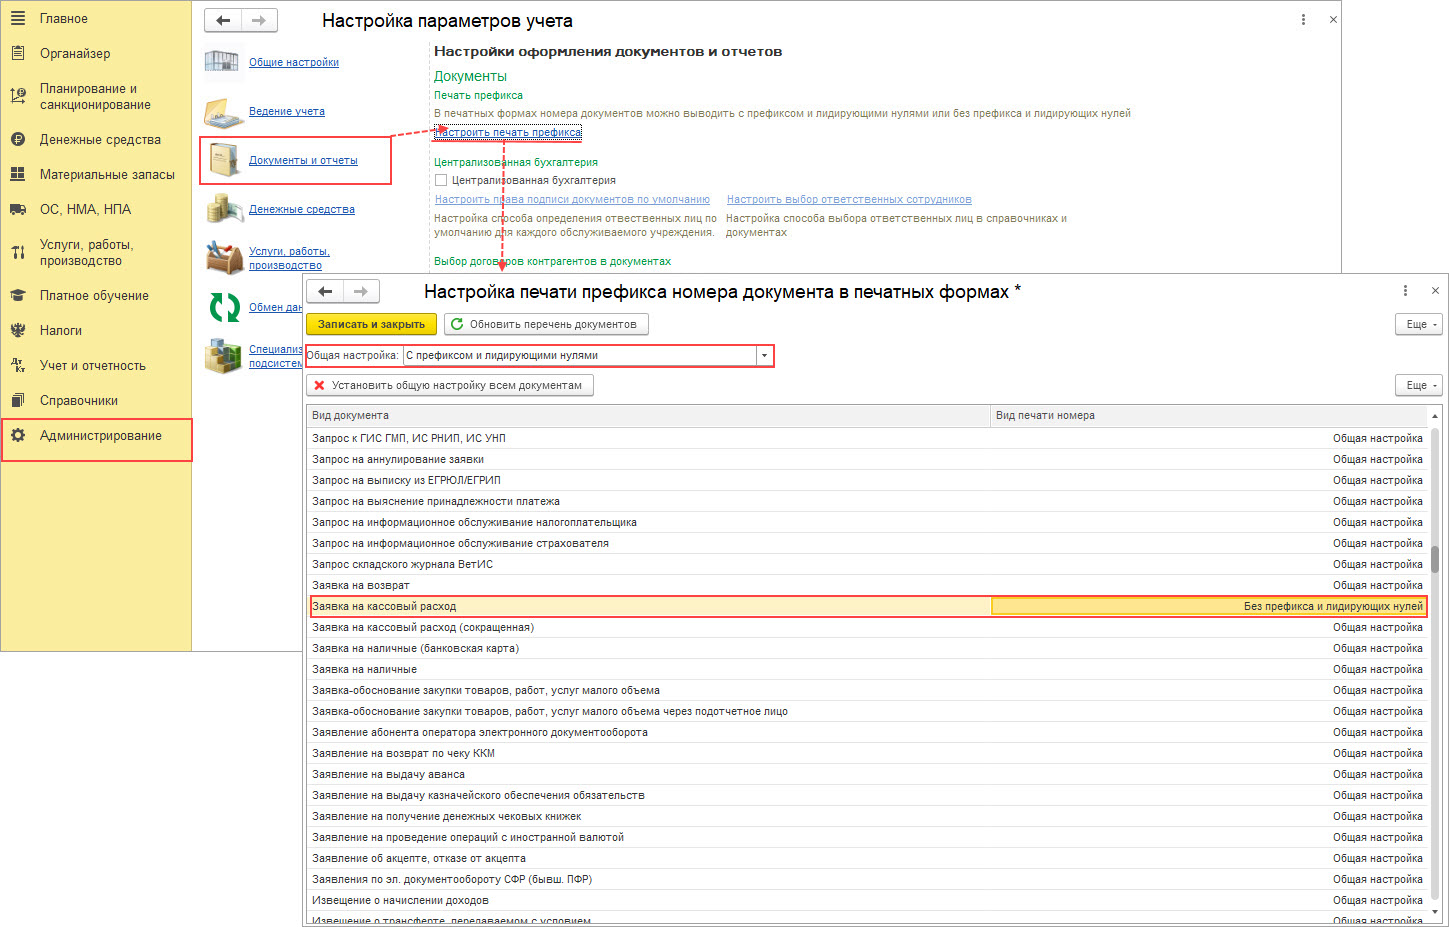The width and height of the screenshot is (1449, 927).
Task: Open Учет и отчетность sidebar icon
Action: 17,365
